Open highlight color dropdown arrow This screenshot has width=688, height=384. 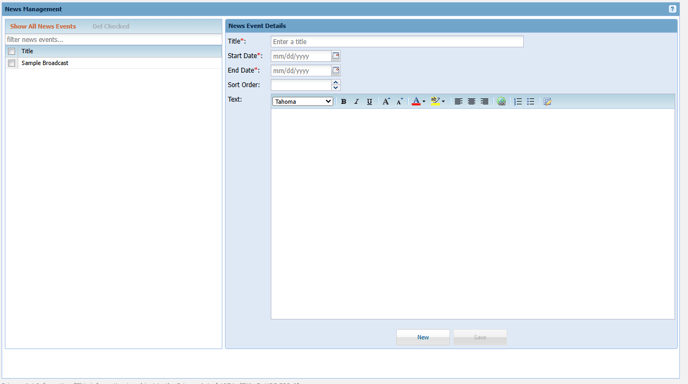(443, 101)
